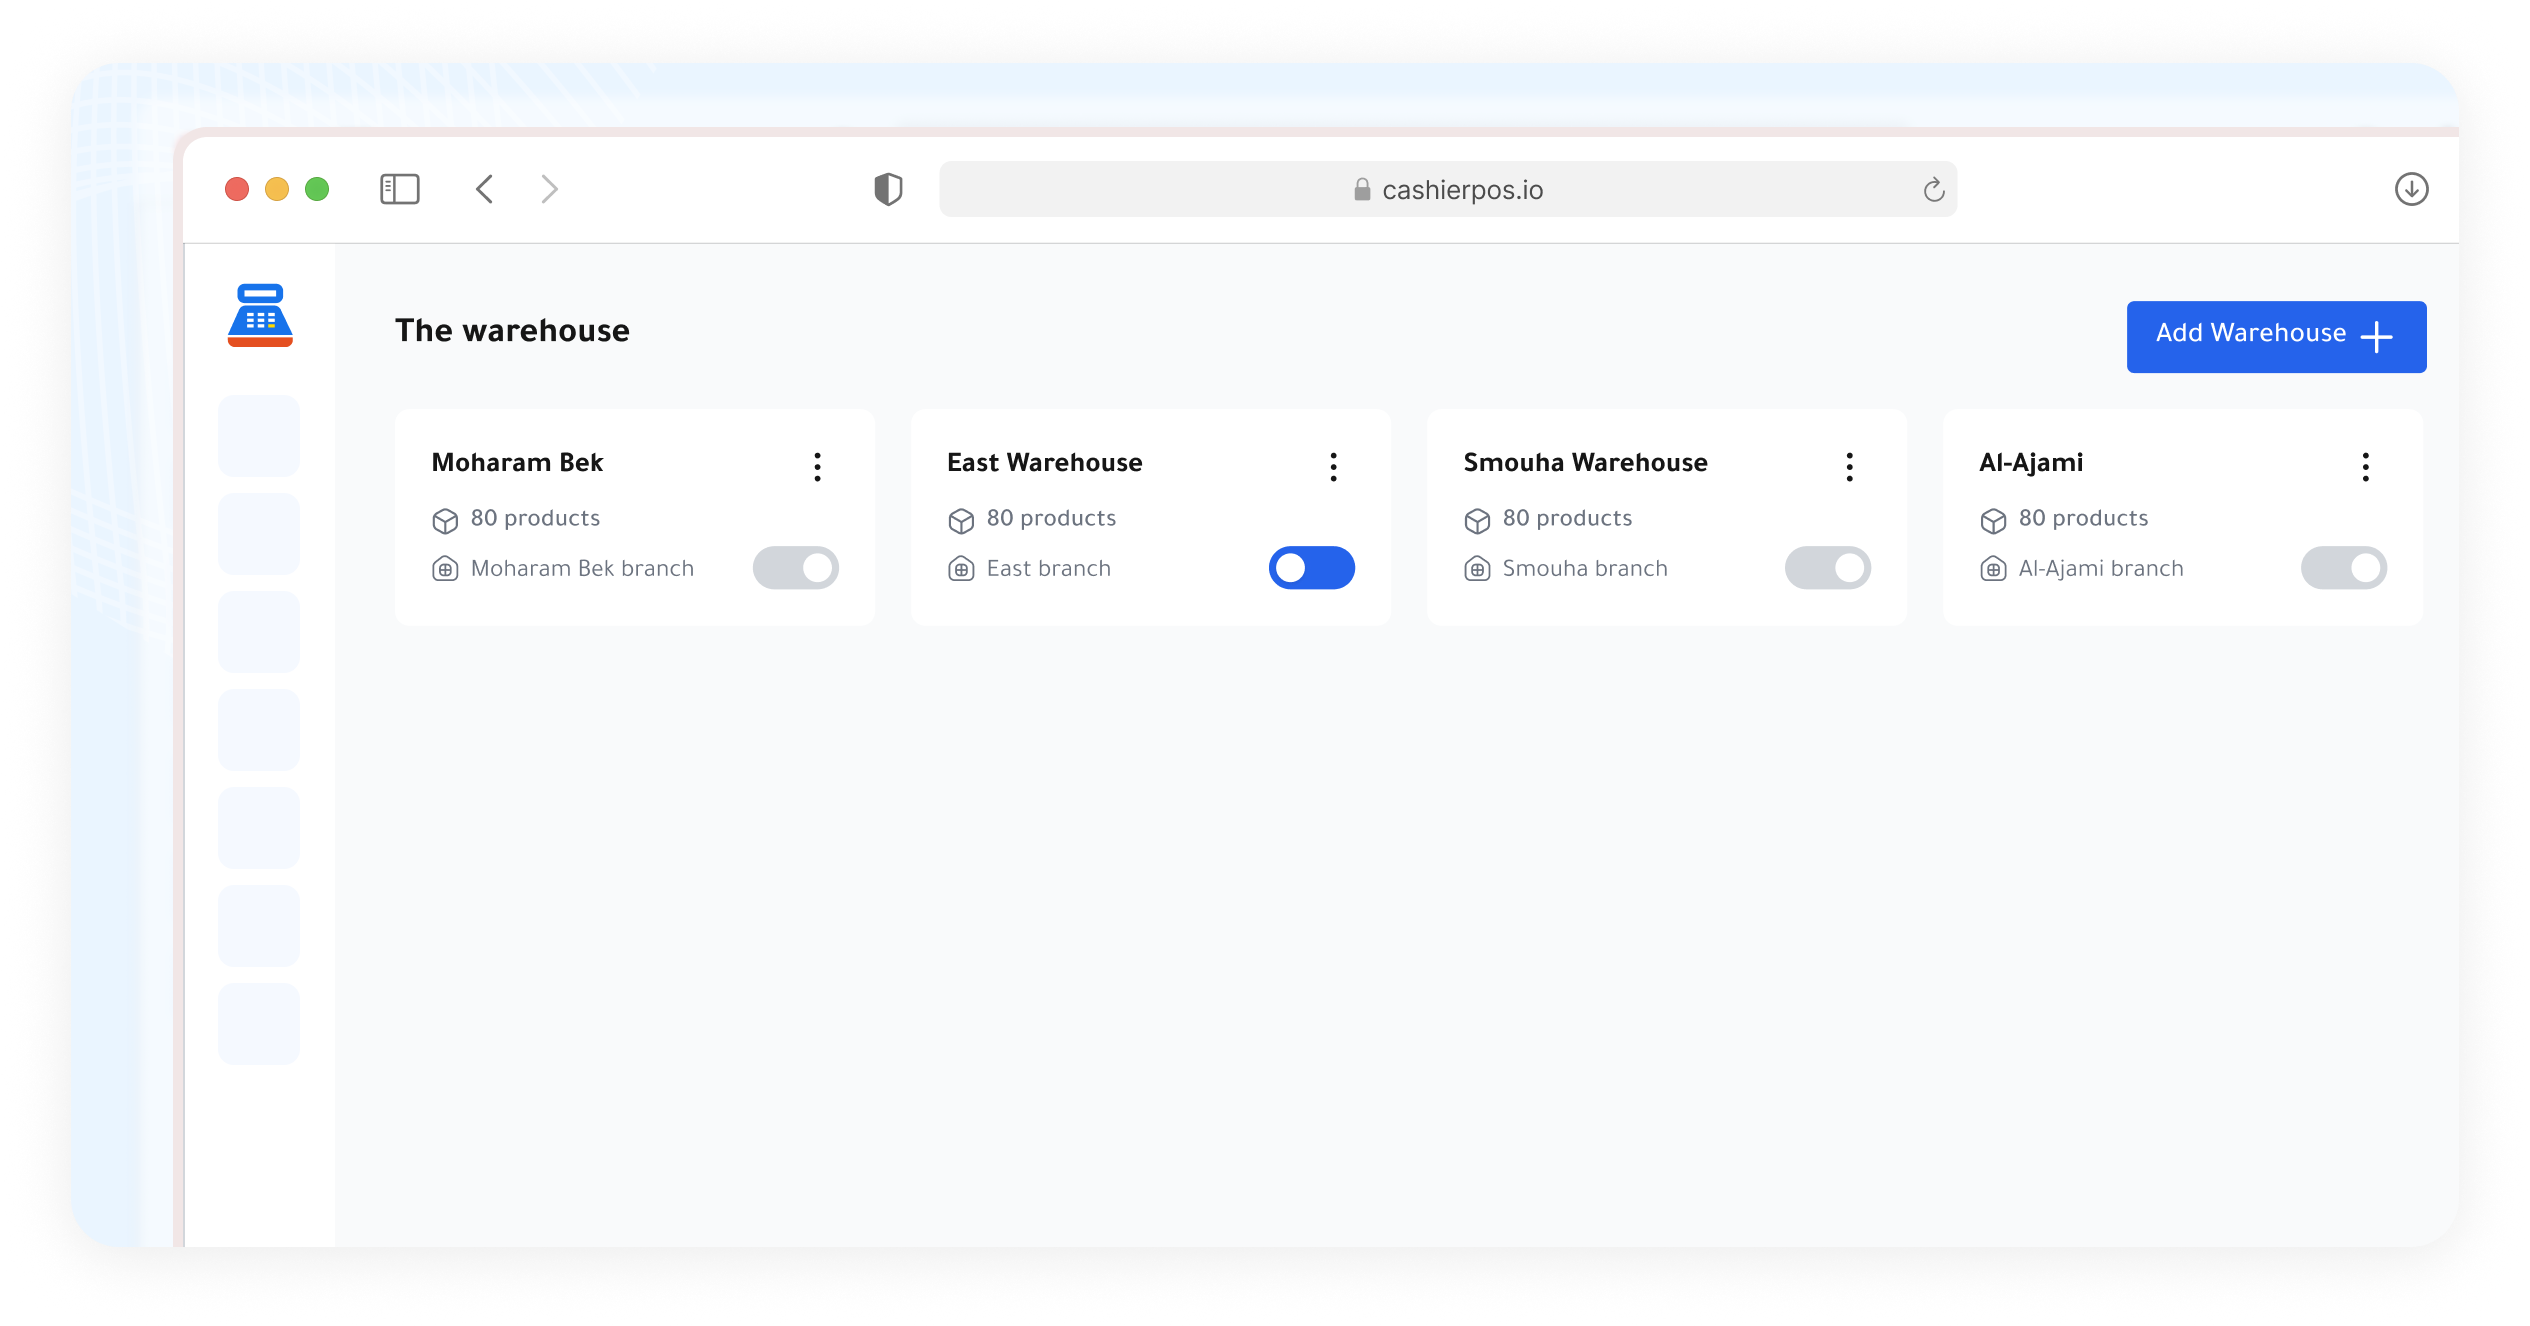
Task: Maximize the browser with green button
Action: 317,189
